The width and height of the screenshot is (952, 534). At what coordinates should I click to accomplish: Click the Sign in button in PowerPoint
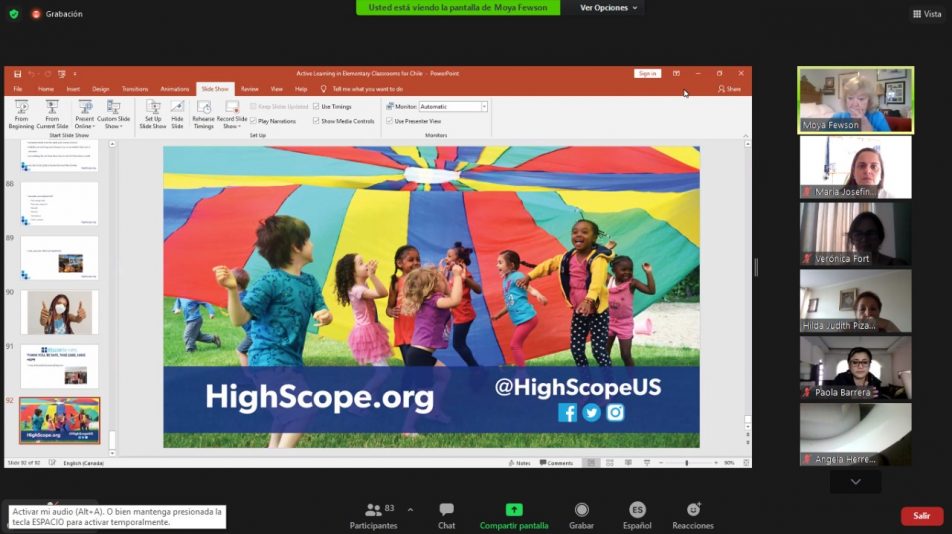647,73
